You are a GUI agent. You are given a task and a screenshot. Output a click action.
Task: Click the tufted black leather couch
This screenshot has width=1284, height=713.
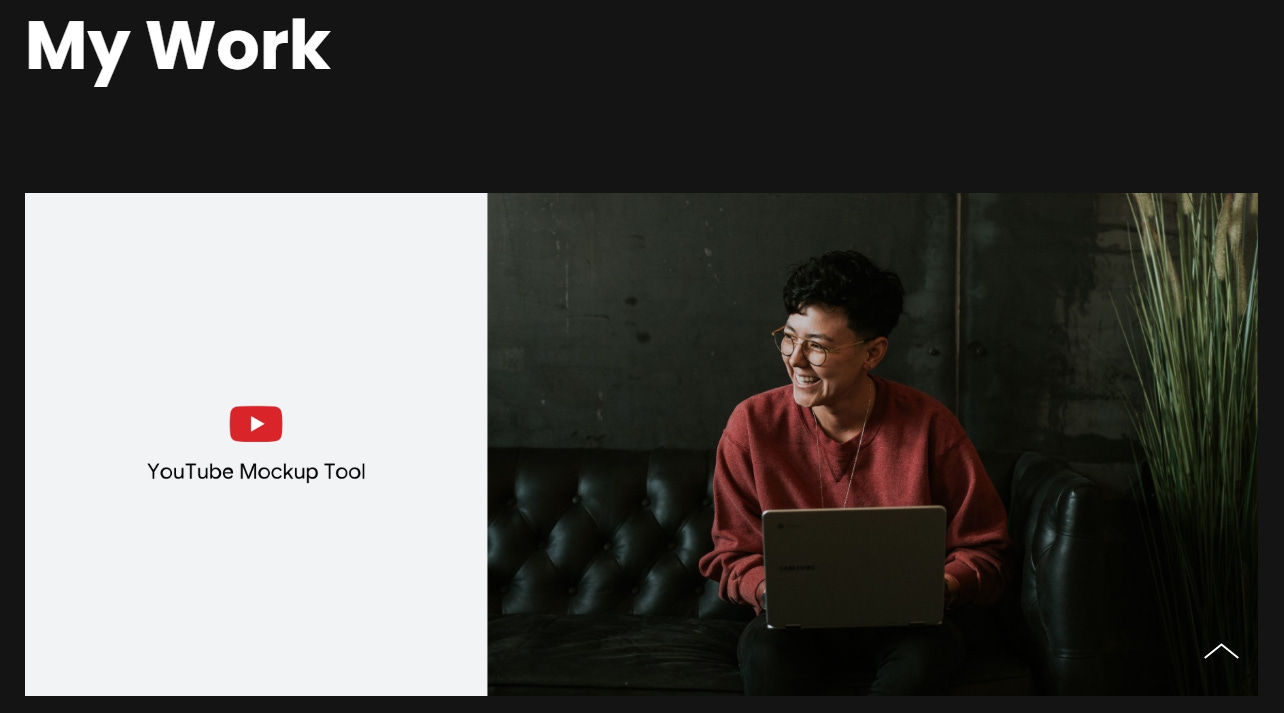(x=600, y=560)
